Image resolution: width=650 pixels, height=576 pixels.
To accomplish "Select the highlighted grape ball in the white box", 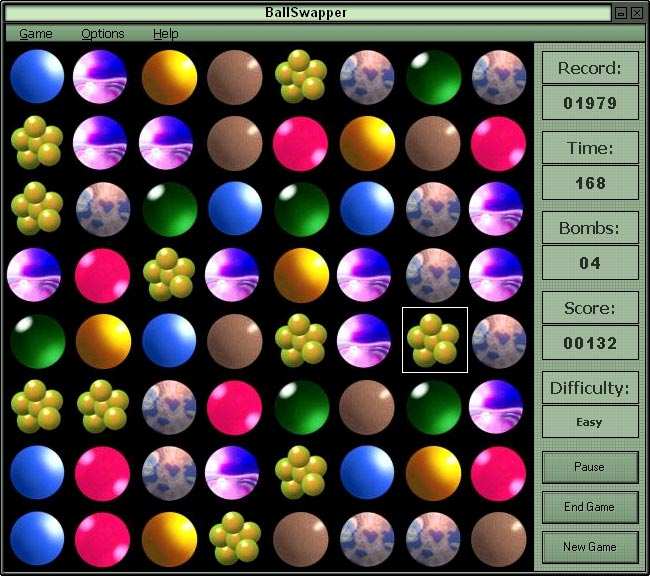I will pos(433,341).
